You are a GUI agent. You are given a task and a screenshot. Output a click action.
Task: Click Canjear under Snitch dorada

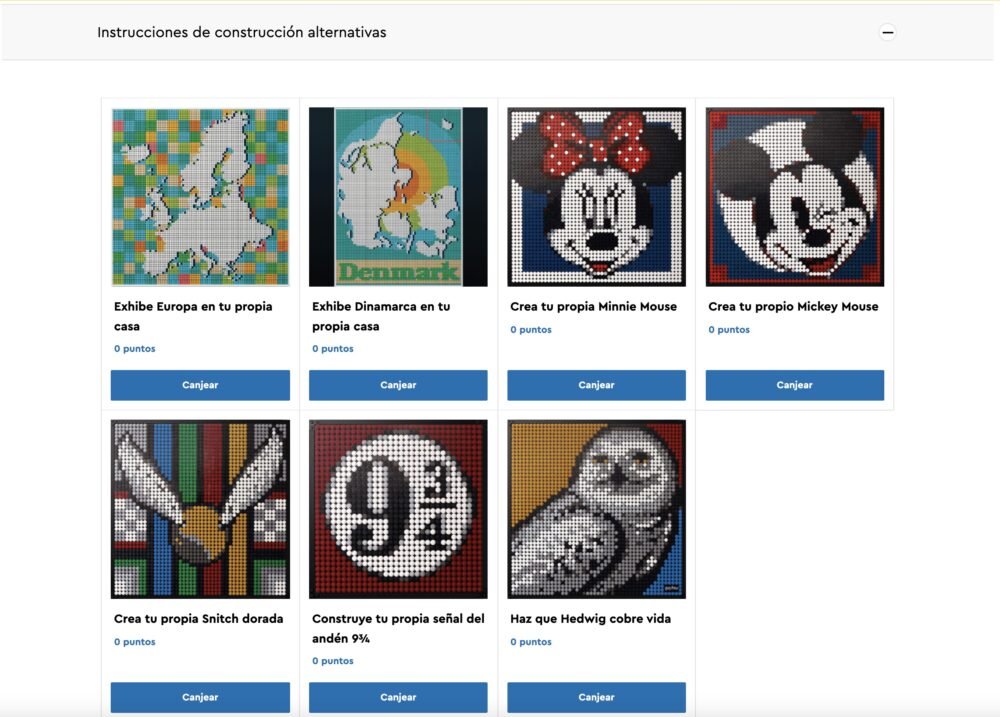200,697
